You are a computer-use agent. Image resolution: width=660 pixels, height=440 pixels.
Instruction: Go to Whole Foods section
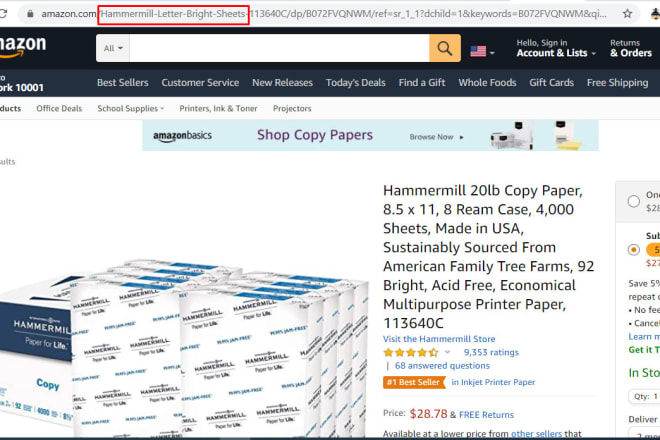pos(487,83)
